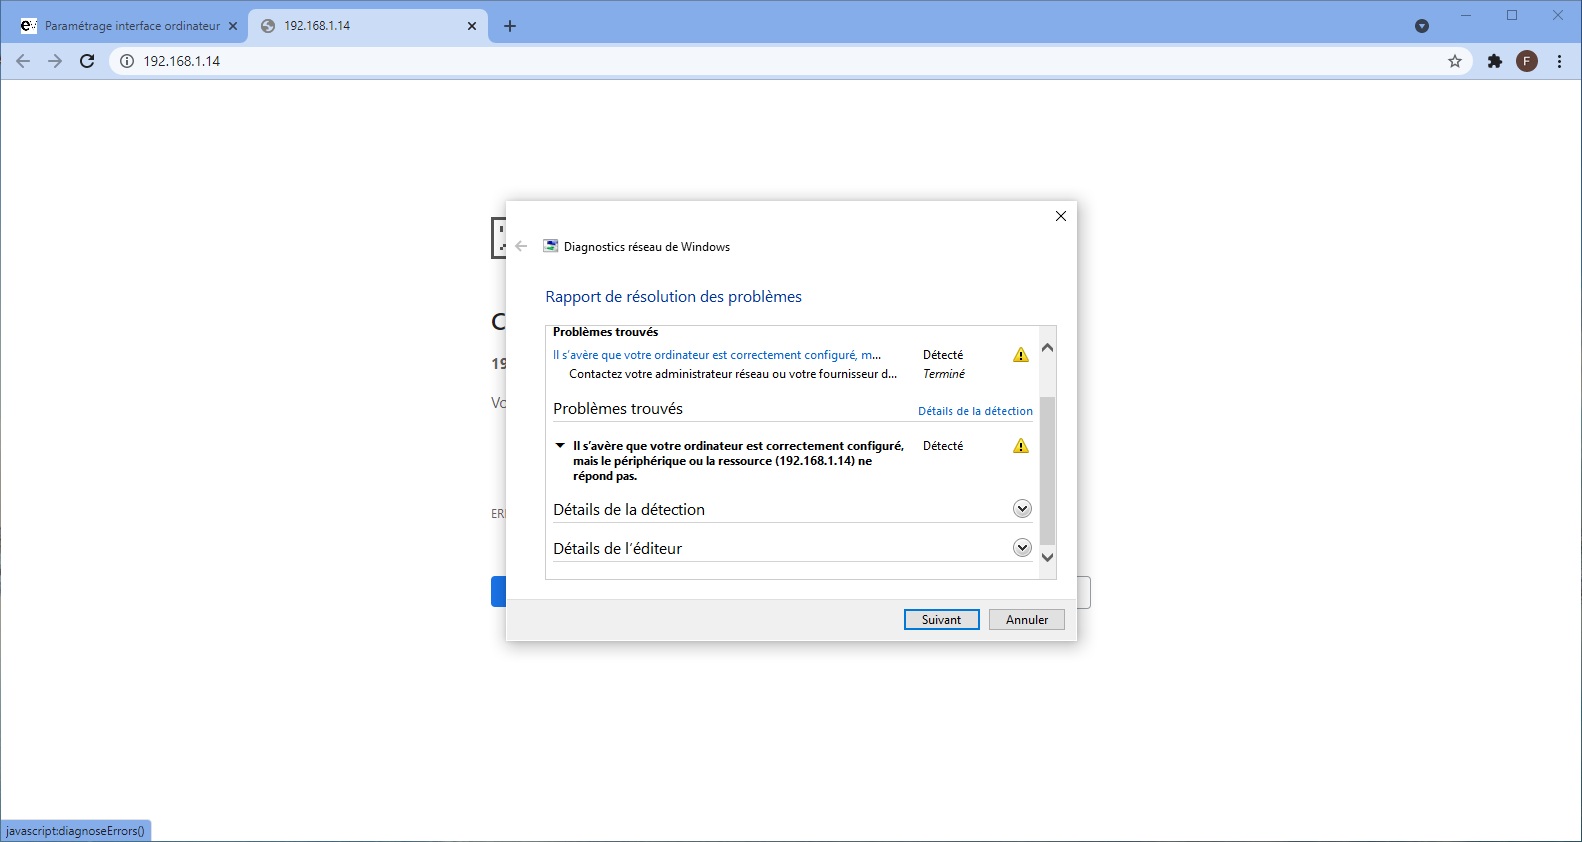Expand the Détails de la détection section
1582x842 pixels.
pyautogui.click(x=1021, y=509)
